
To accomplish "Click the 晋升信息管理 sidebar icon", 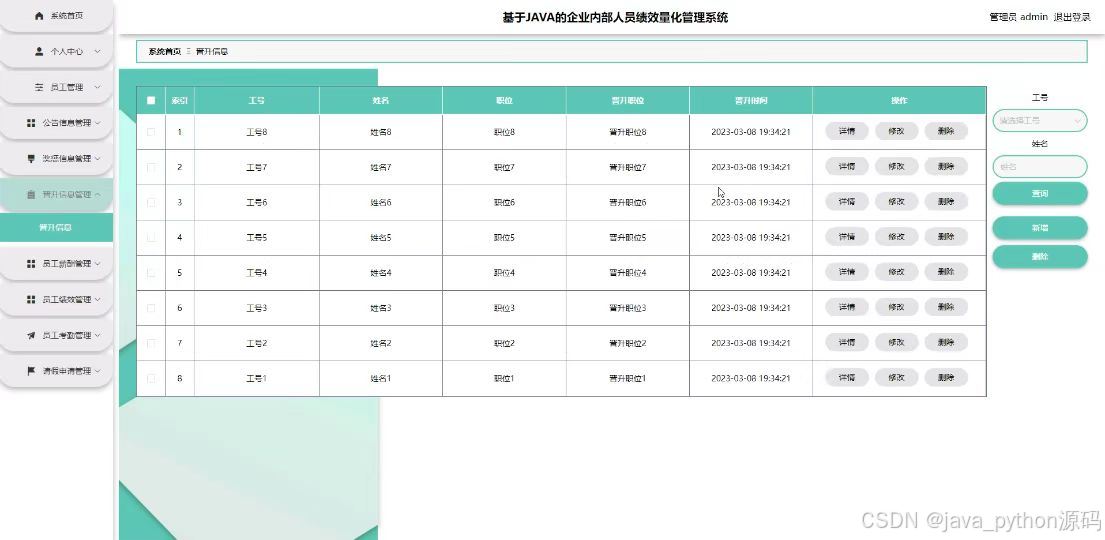I will [x=31, y=195].
